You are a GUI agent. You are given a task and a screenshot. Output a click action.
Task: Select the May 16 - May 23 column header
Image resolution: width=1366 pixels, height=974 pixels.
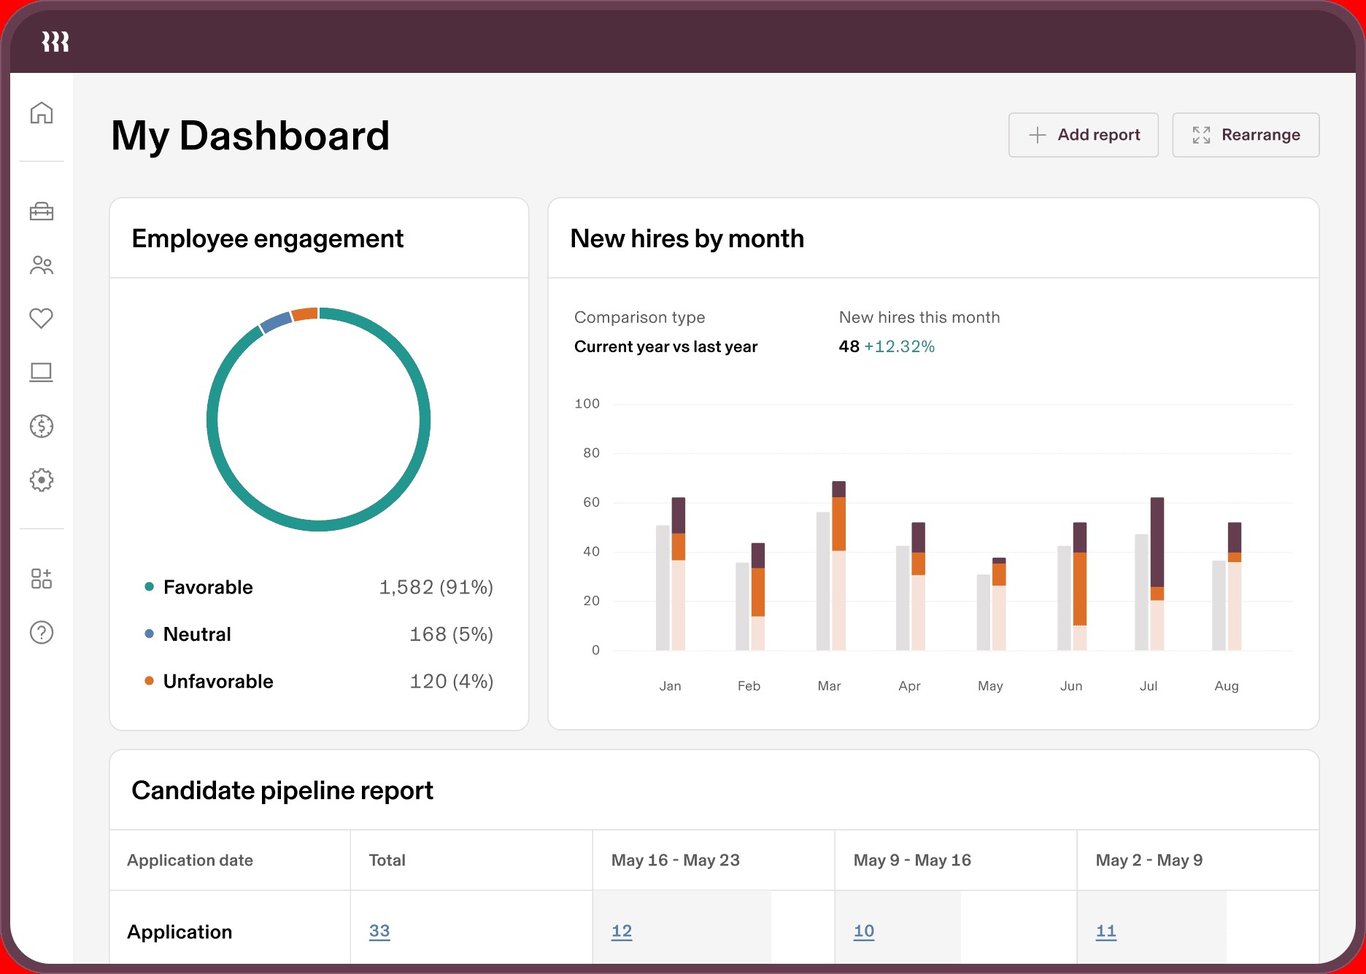[x=675, y=860]
